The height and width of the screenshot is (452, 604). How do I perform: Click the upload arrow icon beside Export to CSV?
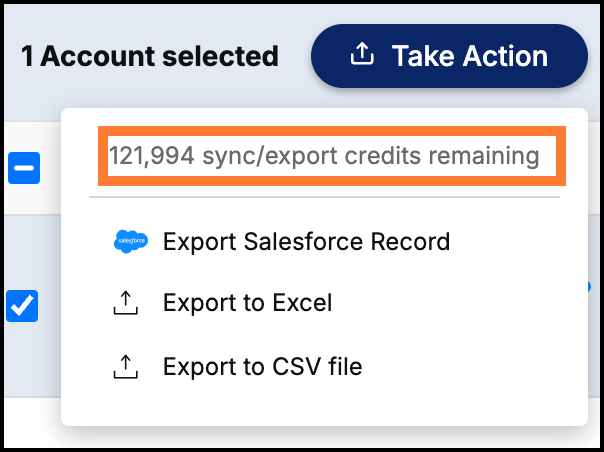(126, 366)
